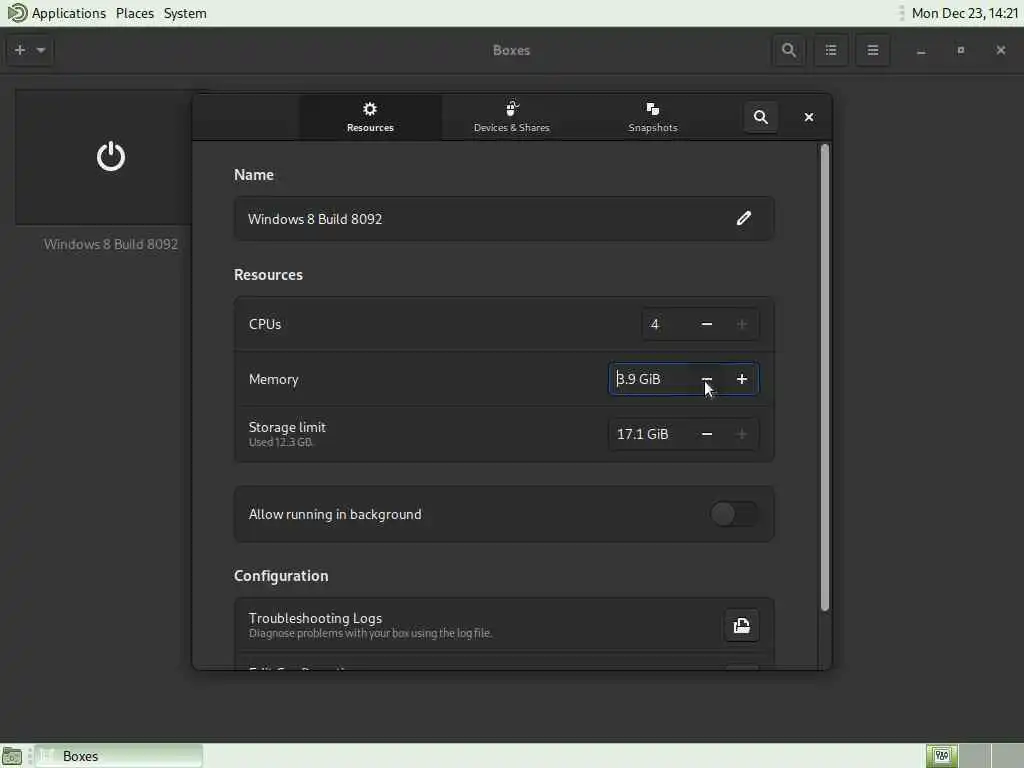Click the properties dialog search icon
Image resolution: width=1024 pixels, height=768 pixels.
(761, 118)
